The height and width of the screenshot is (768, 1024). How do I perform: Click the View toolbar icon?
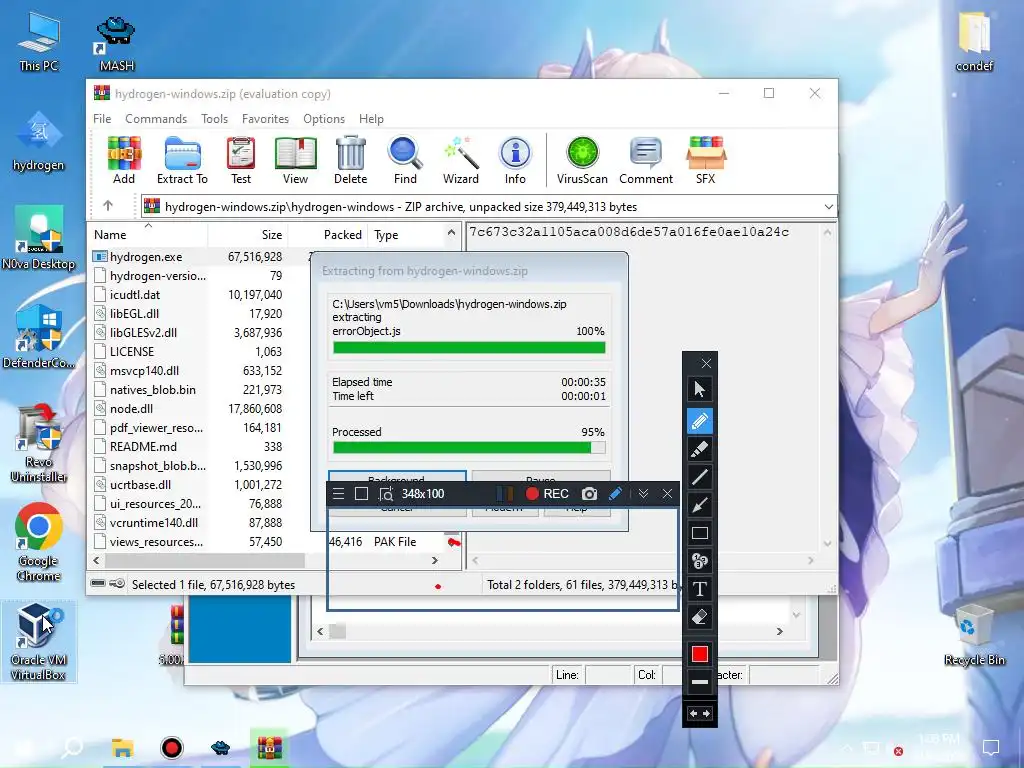(x=295, y=160)
